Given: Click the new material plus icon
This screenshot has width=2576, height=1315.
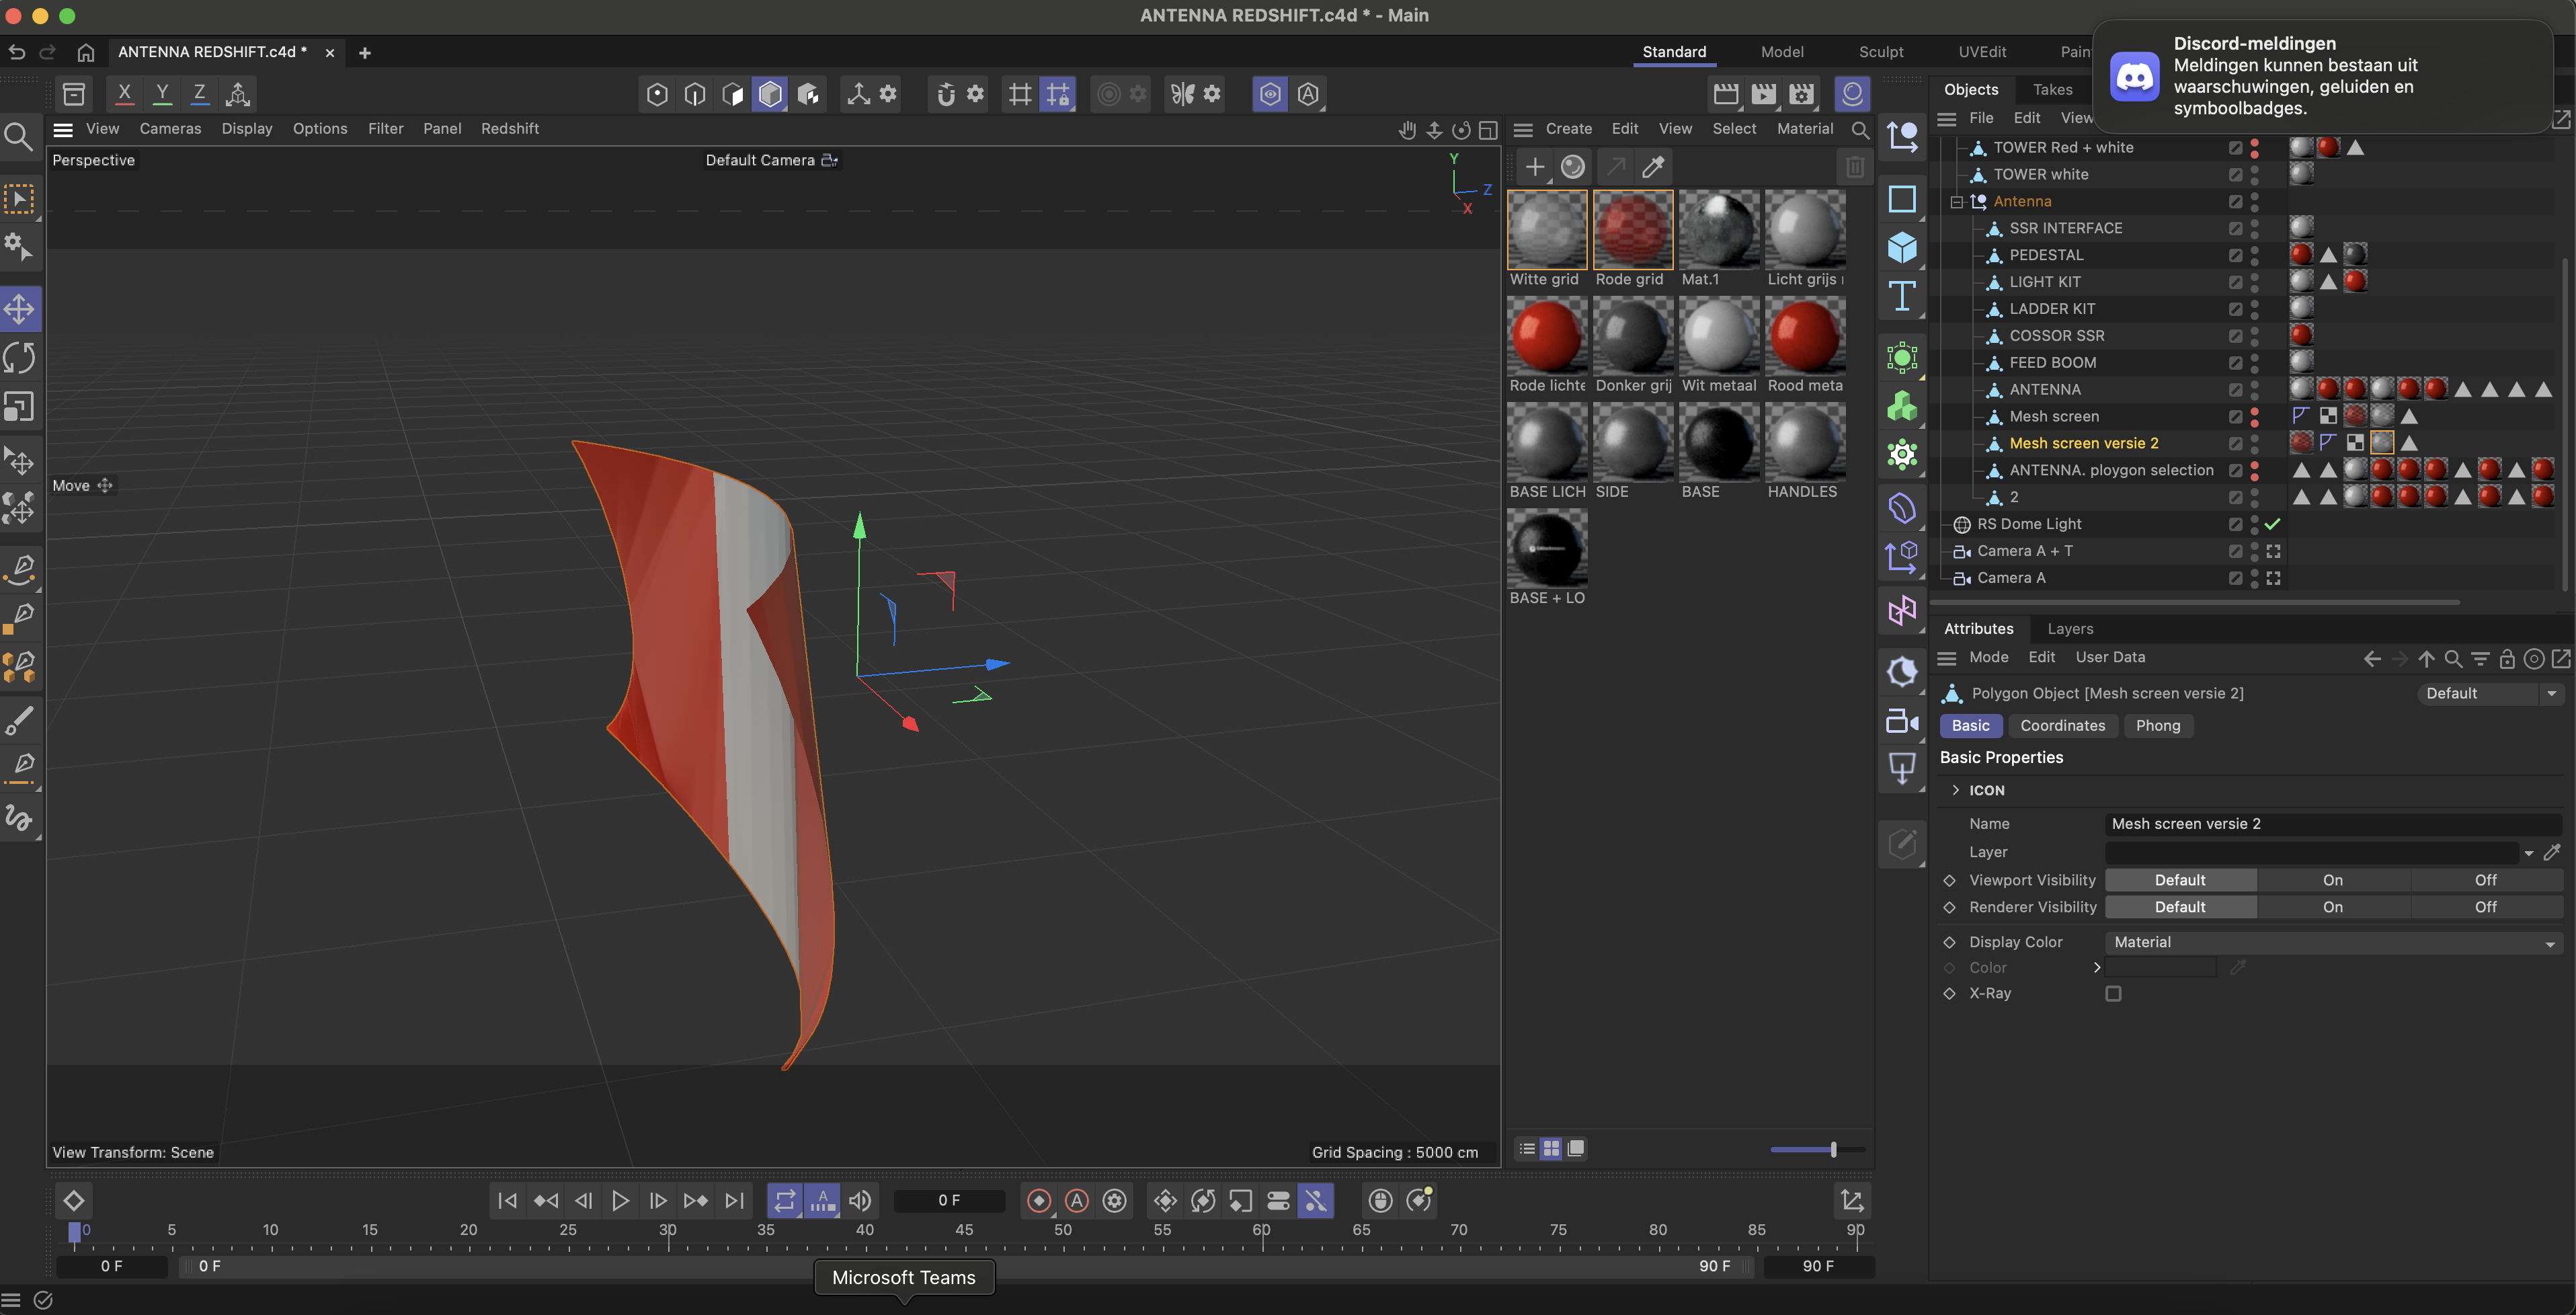Looking at the screenshot, I should coord(1534,167).
